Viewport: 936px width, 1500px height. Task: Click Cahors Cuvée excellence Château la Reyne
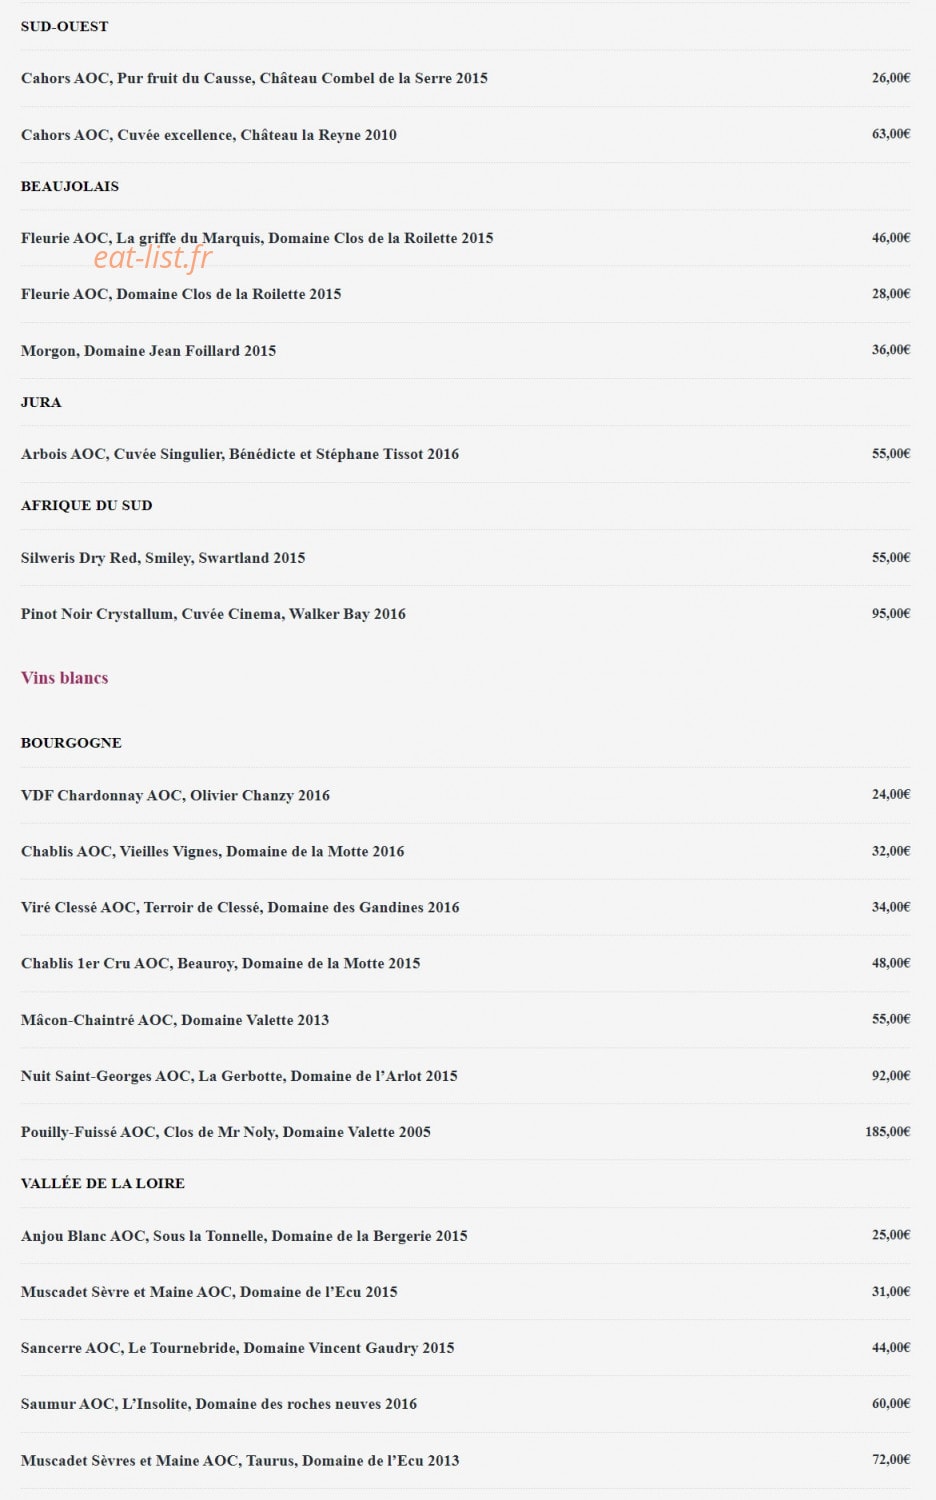208,134
